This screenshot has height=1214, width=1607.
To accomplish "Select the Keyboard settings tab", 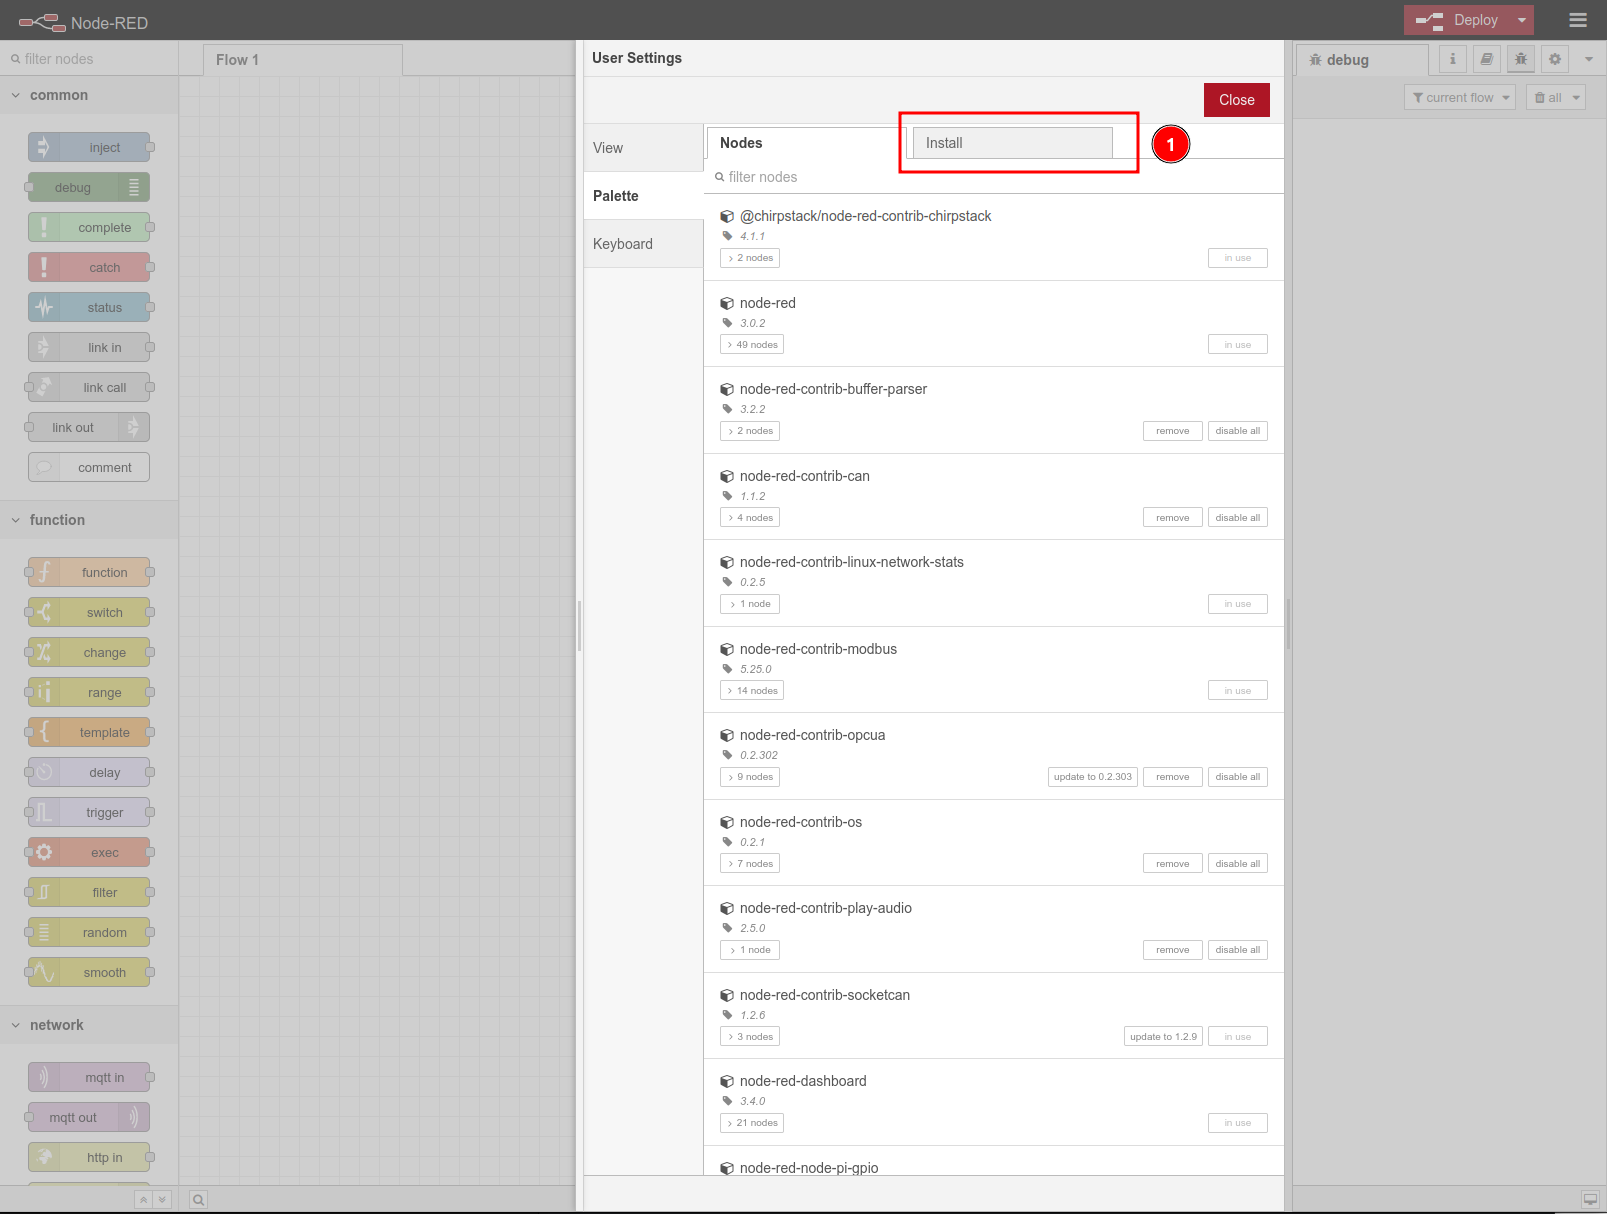I will click(623, 244).
